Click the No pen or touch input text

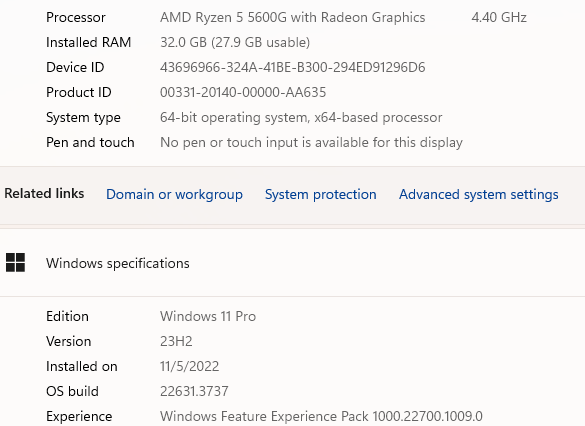312,142
